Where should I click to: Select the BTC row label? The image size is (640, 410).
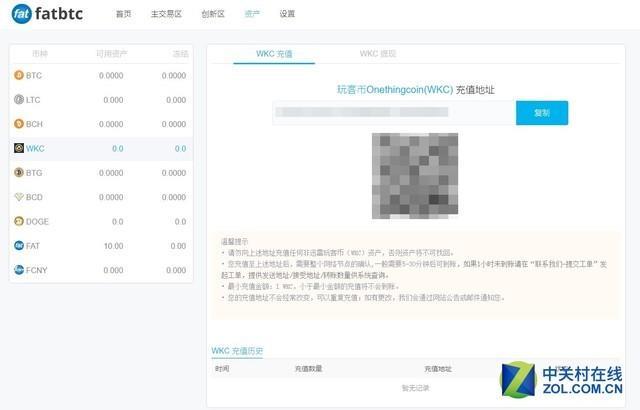(x=34, y=75)
